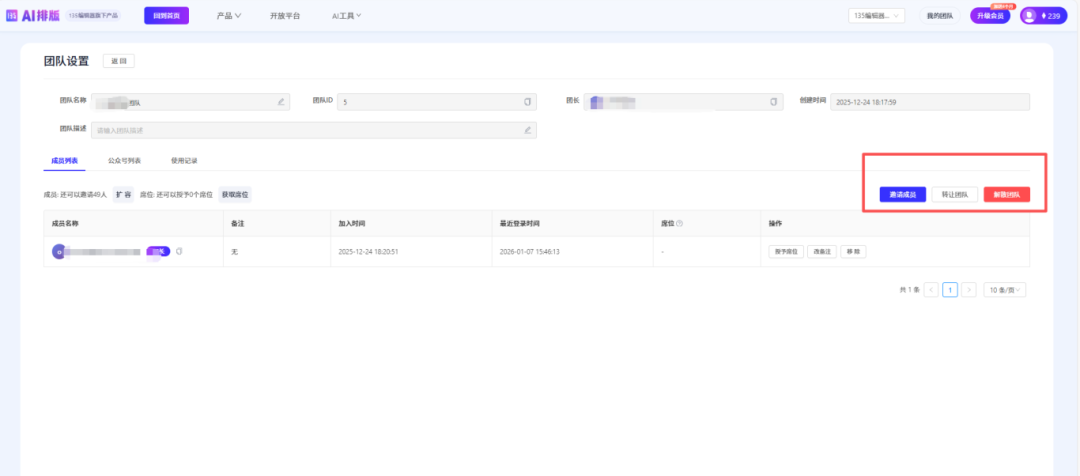Click 改备注 in the member row
The width and height of the screenshot is (1080, 476).
coord(822,251)
